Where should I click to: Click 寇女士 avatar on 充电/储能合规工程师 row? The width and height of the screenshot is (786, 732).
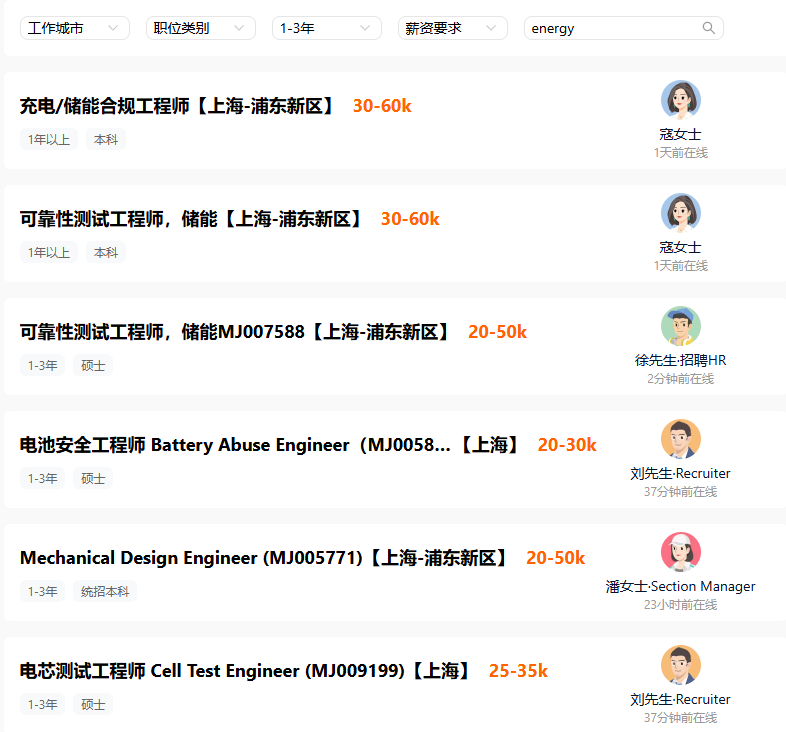point(681,100)
